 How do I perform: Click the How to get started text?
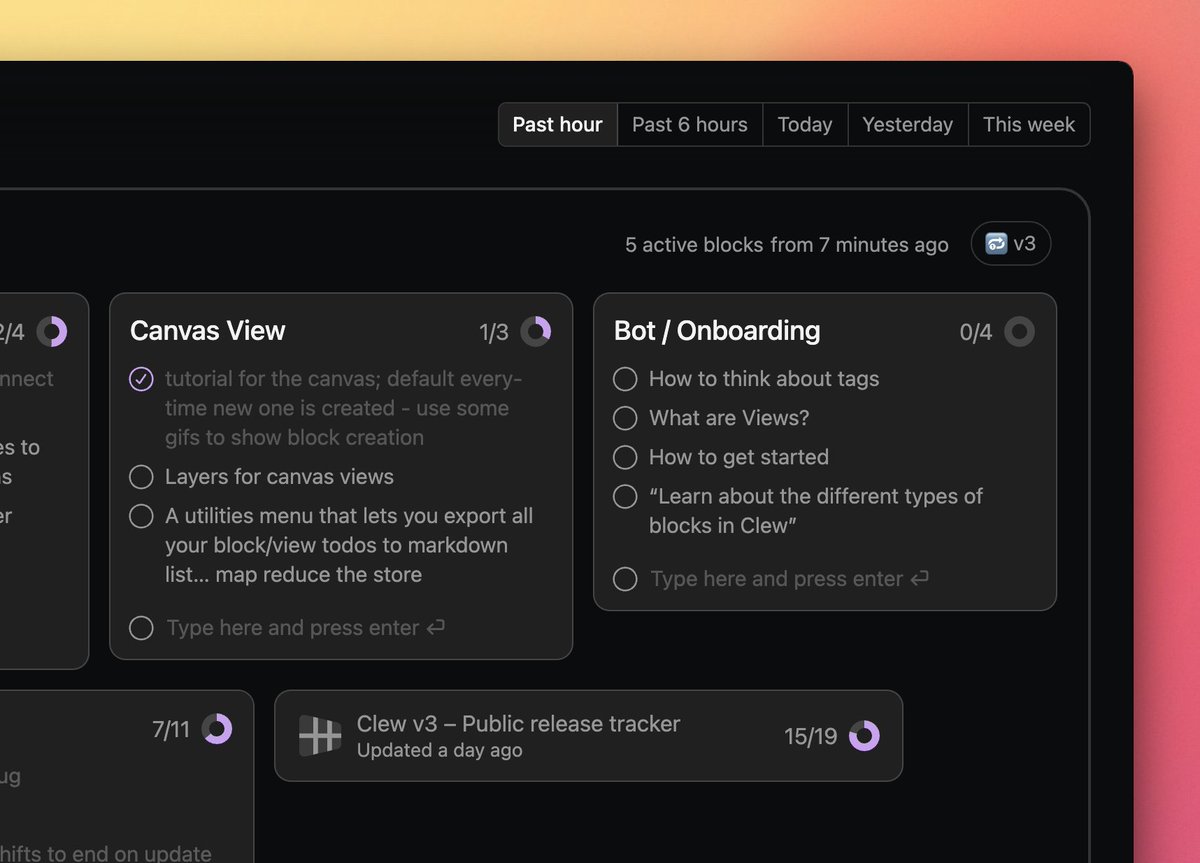point(739,457)
